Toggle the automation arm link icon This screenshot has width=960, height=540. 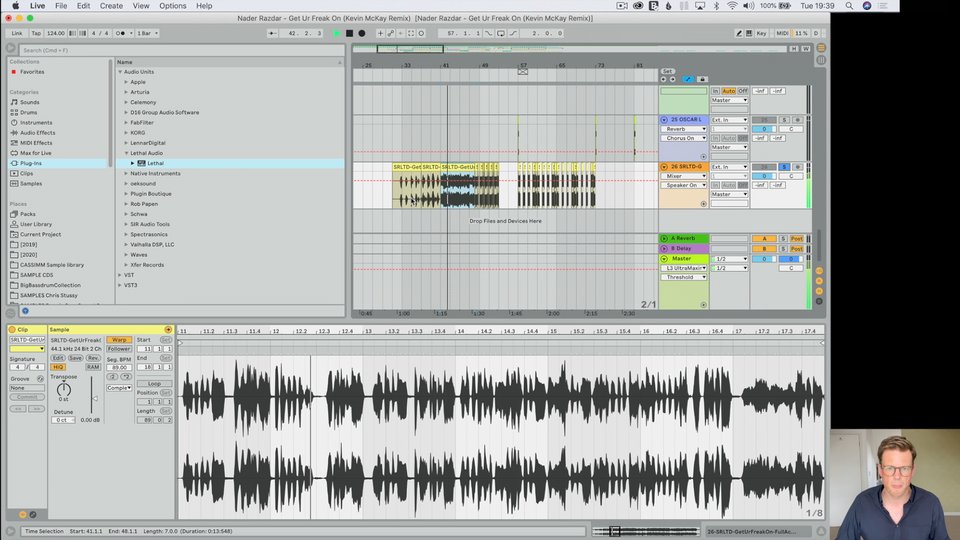391,33
